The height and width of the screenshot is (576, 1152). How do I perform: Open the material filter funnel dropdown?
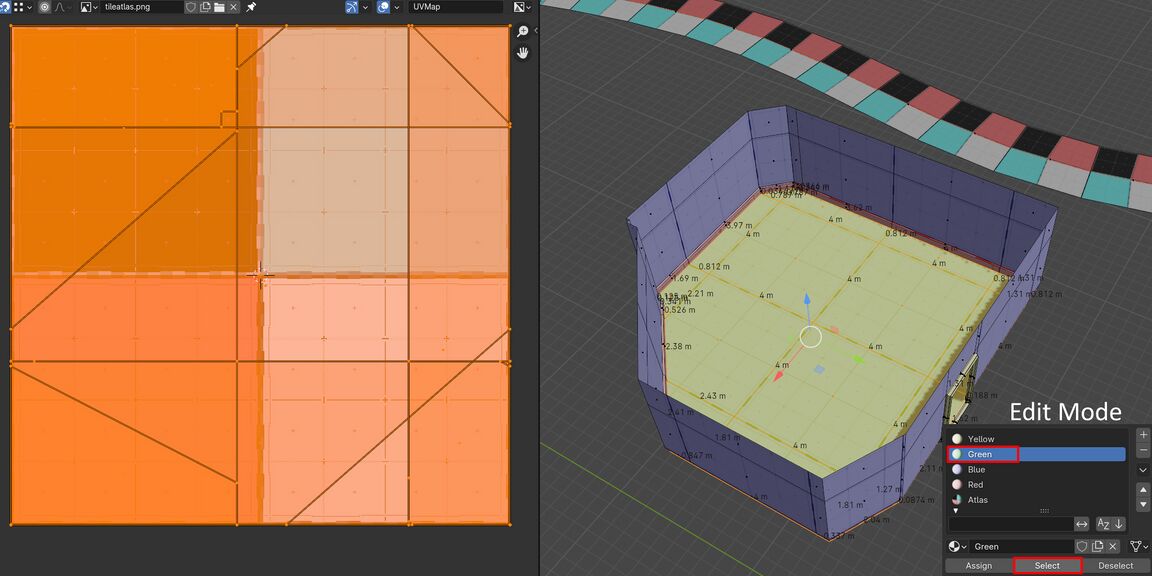[x=1136, y=547]
